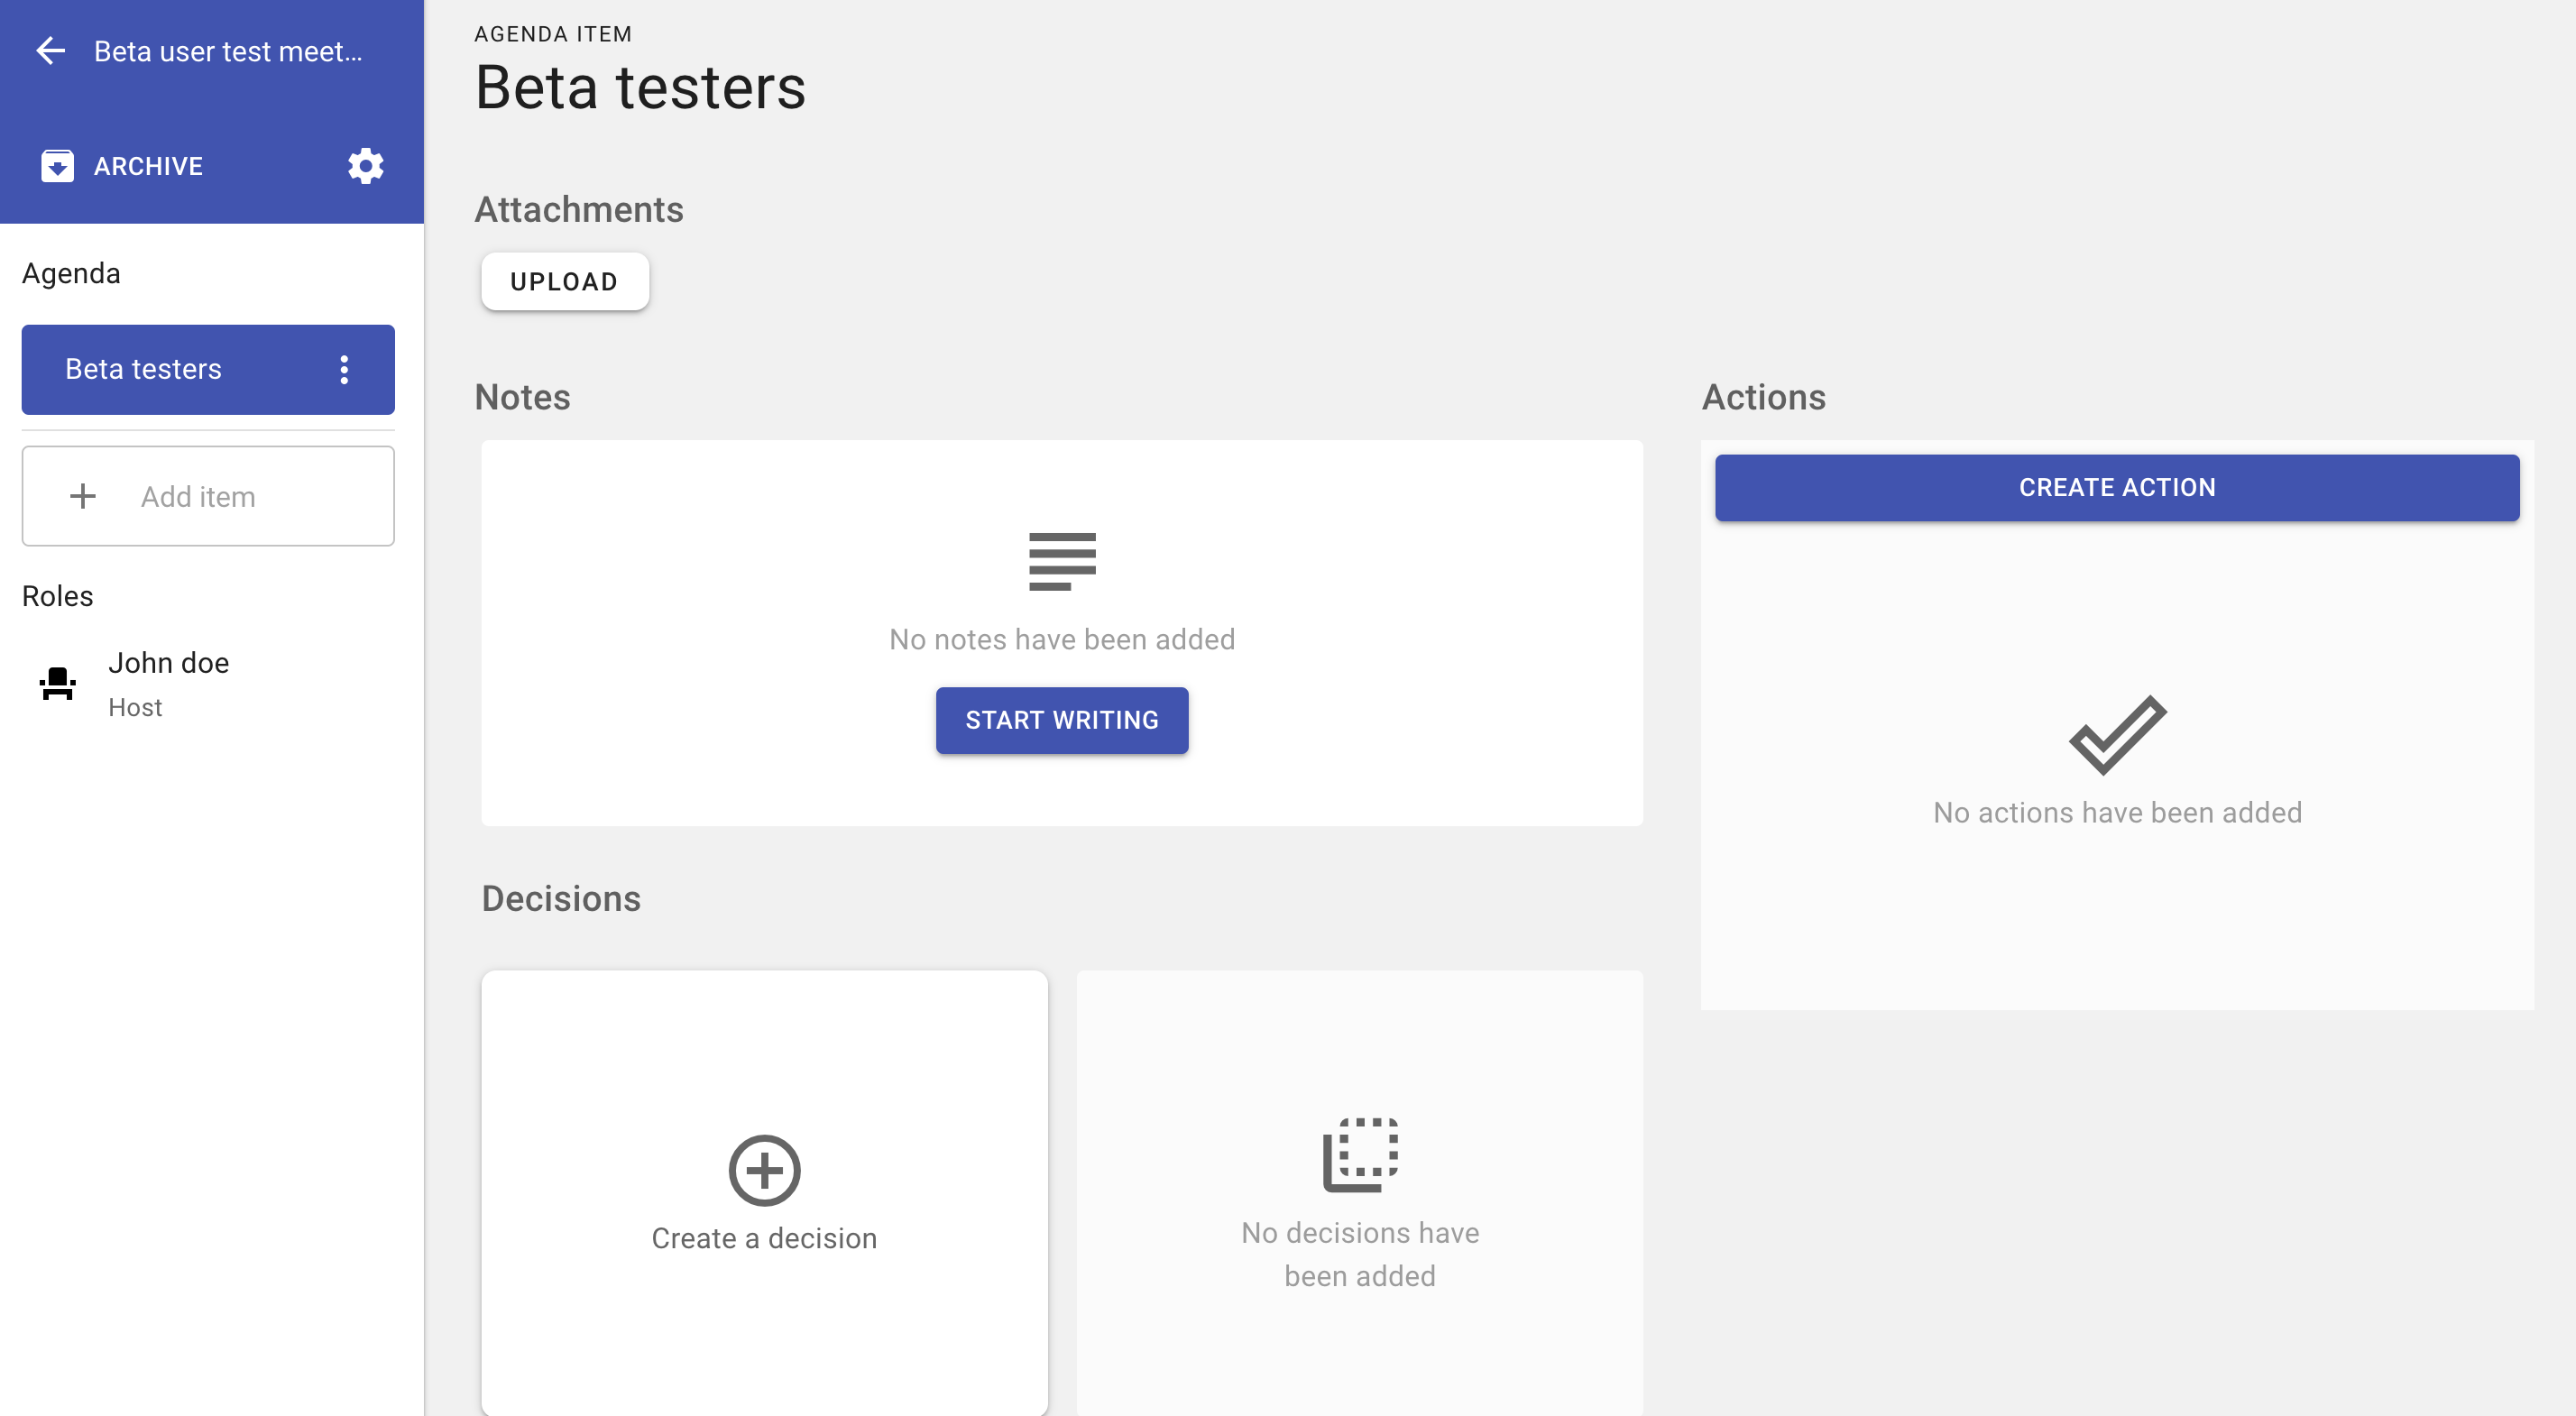The height and width of the screenshot is (1416, 2576).
Task: Click Beta user test meeting title
Action: pos(228,52)
